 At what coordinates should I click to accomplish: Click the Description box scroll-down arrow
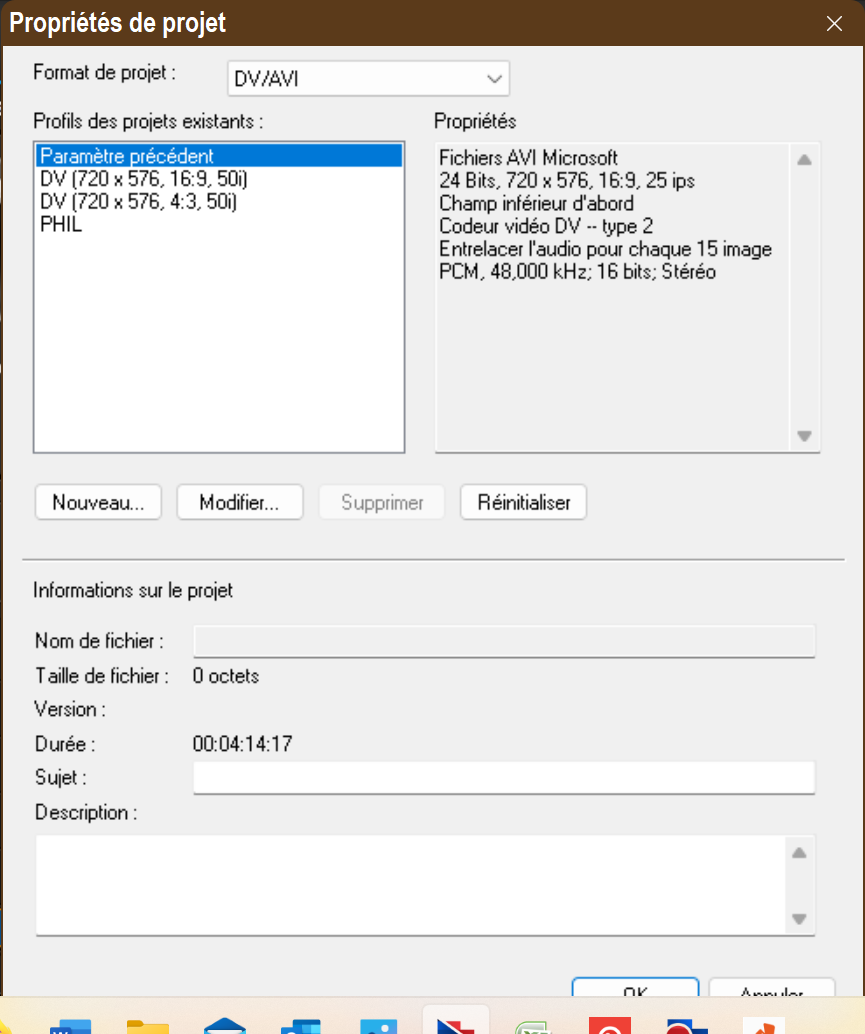[799, 919]
